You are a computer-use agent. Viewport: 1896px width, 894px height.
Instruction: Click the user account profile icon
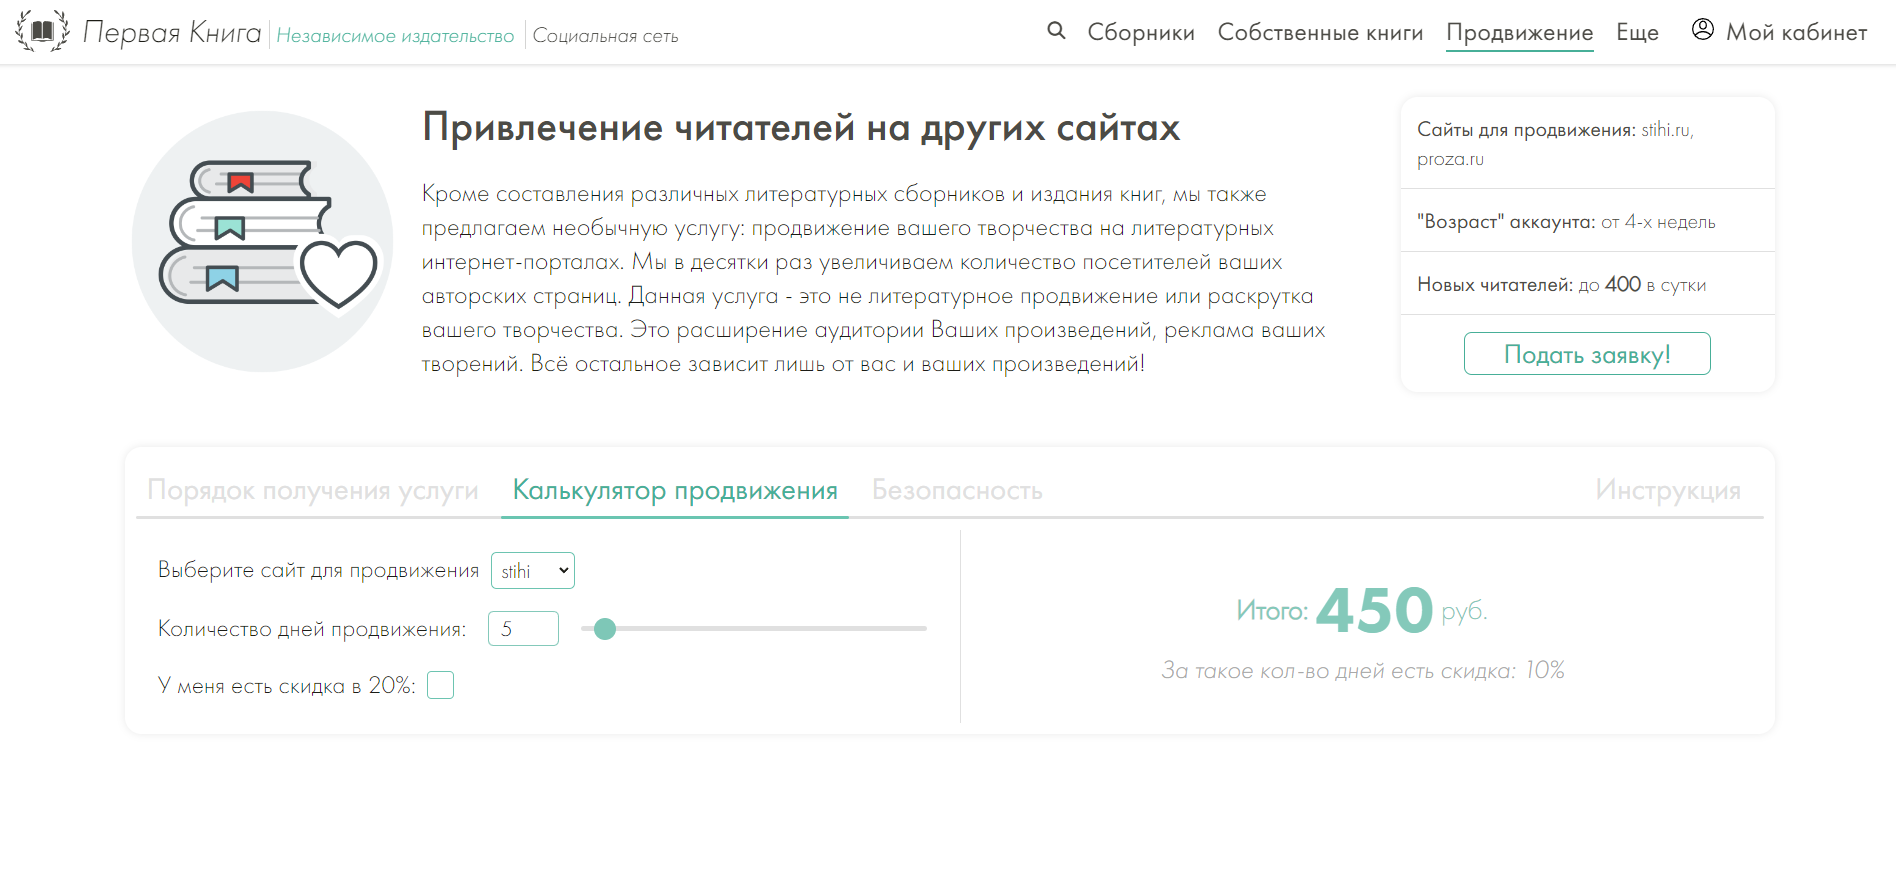click(1702, 30)
